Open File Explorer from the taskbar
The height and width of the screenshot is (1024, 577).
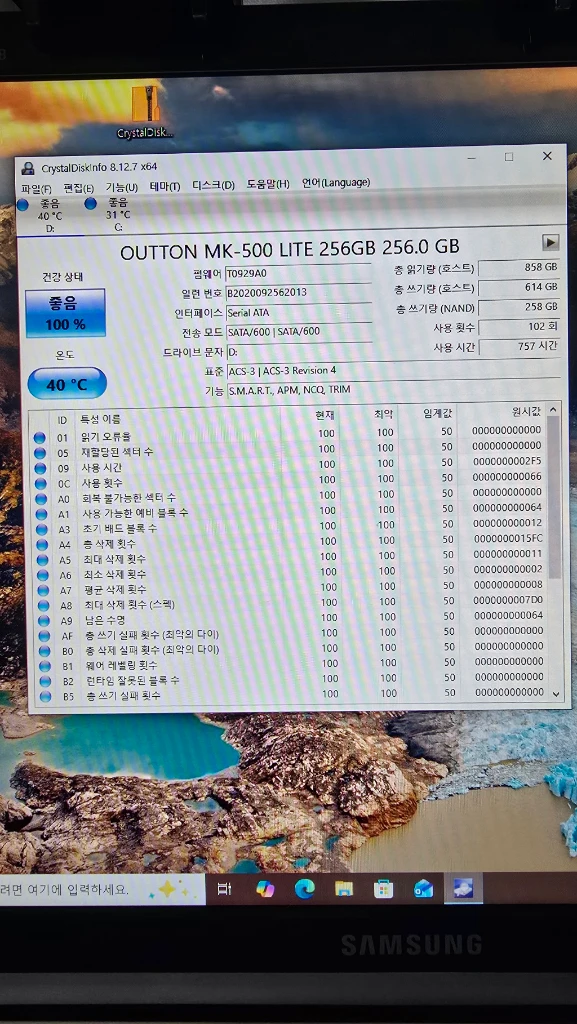tap(344, 889)
